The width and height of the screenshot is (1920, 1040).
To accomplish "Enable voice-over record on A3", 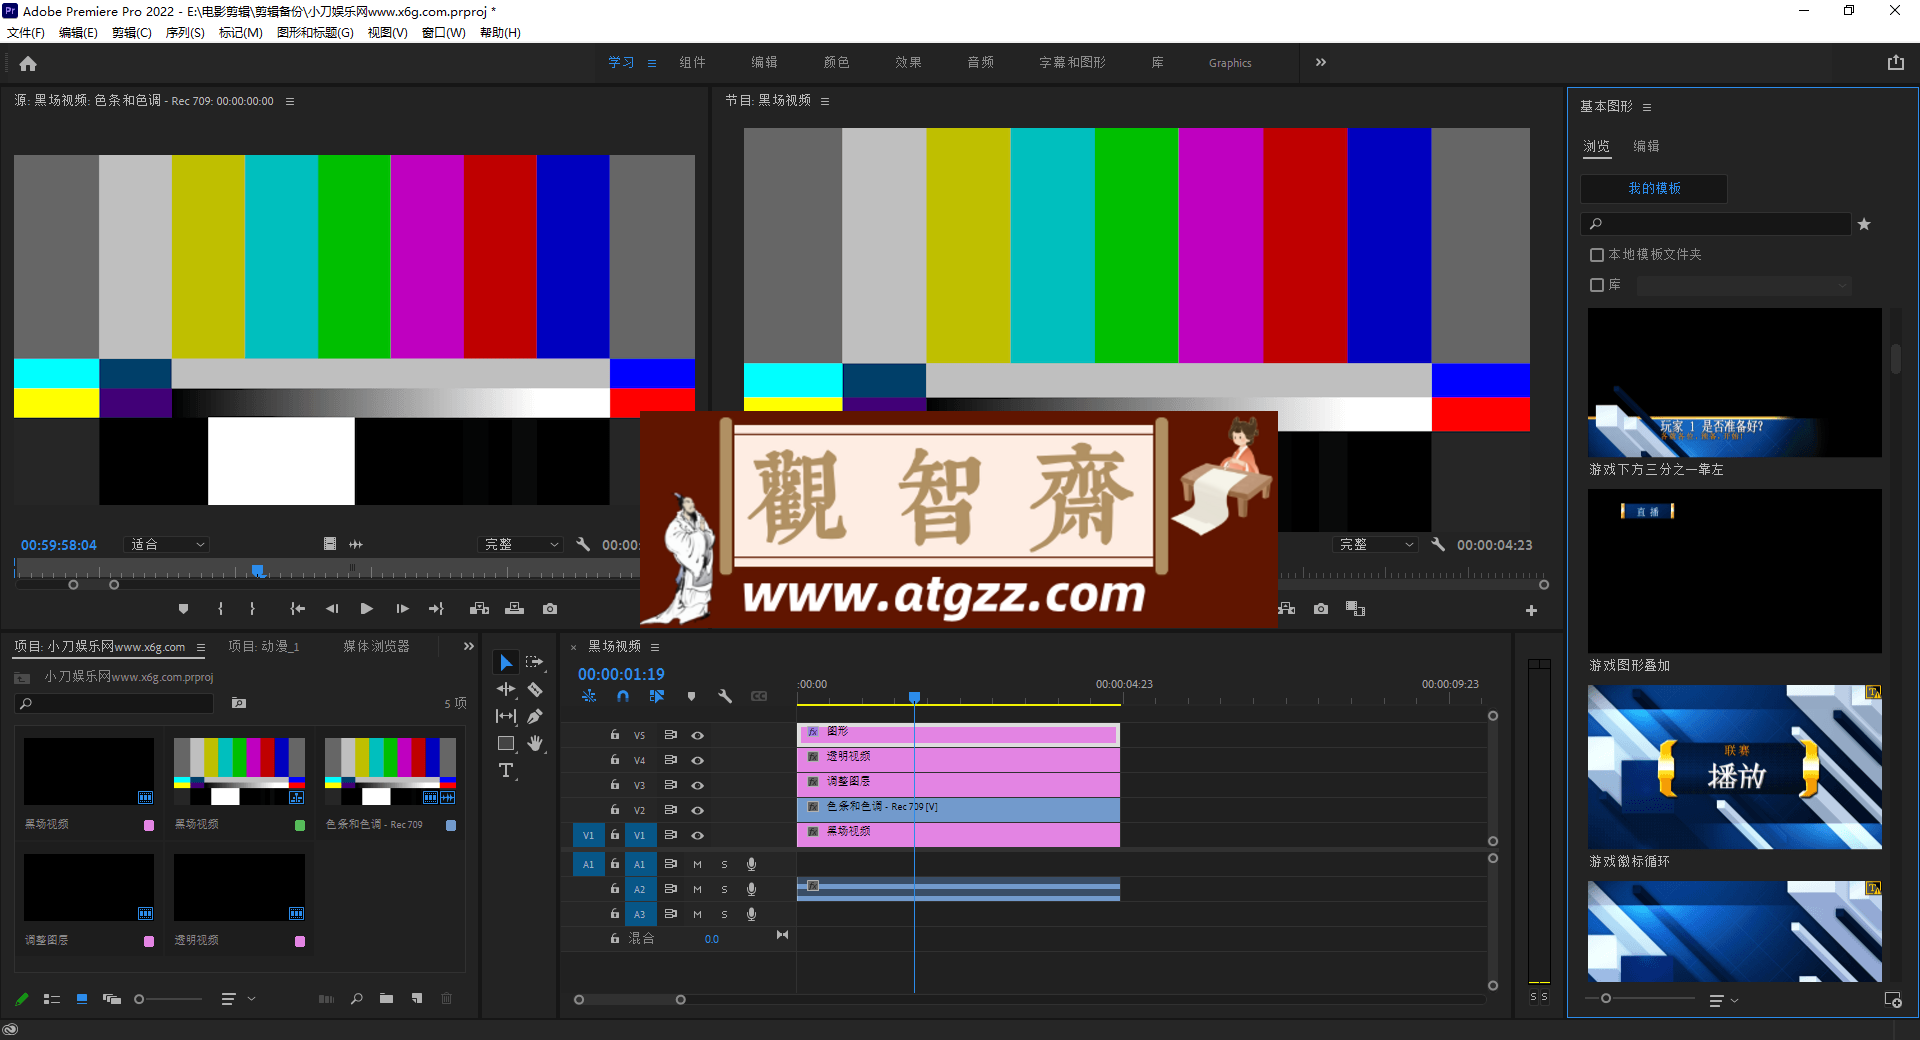I will tap(751, 914).
